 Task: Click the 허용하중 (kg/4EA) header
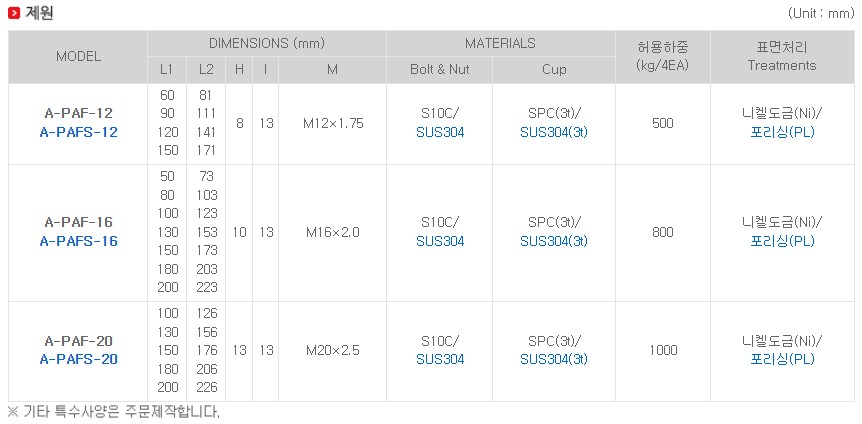pos(662,57)
